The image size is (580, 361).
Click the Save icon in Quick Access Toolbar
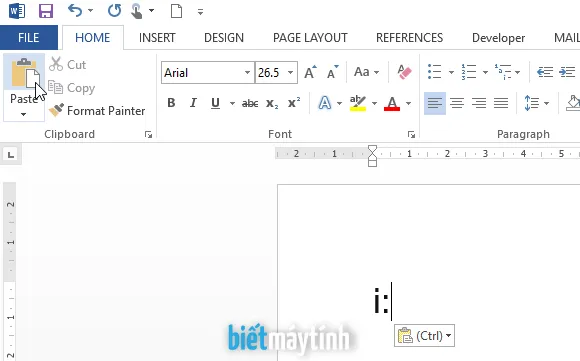(46, 11)
